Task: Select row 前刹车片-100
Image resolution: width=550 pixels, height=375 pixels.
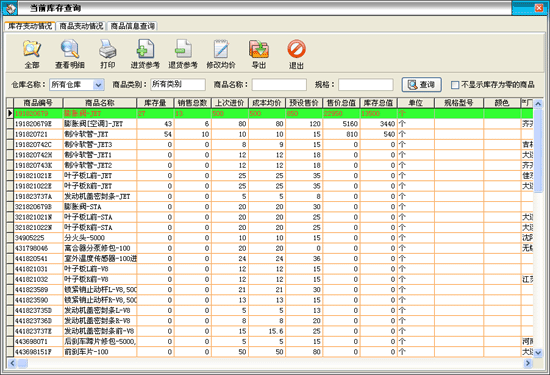Action: (x=270, y=352)
